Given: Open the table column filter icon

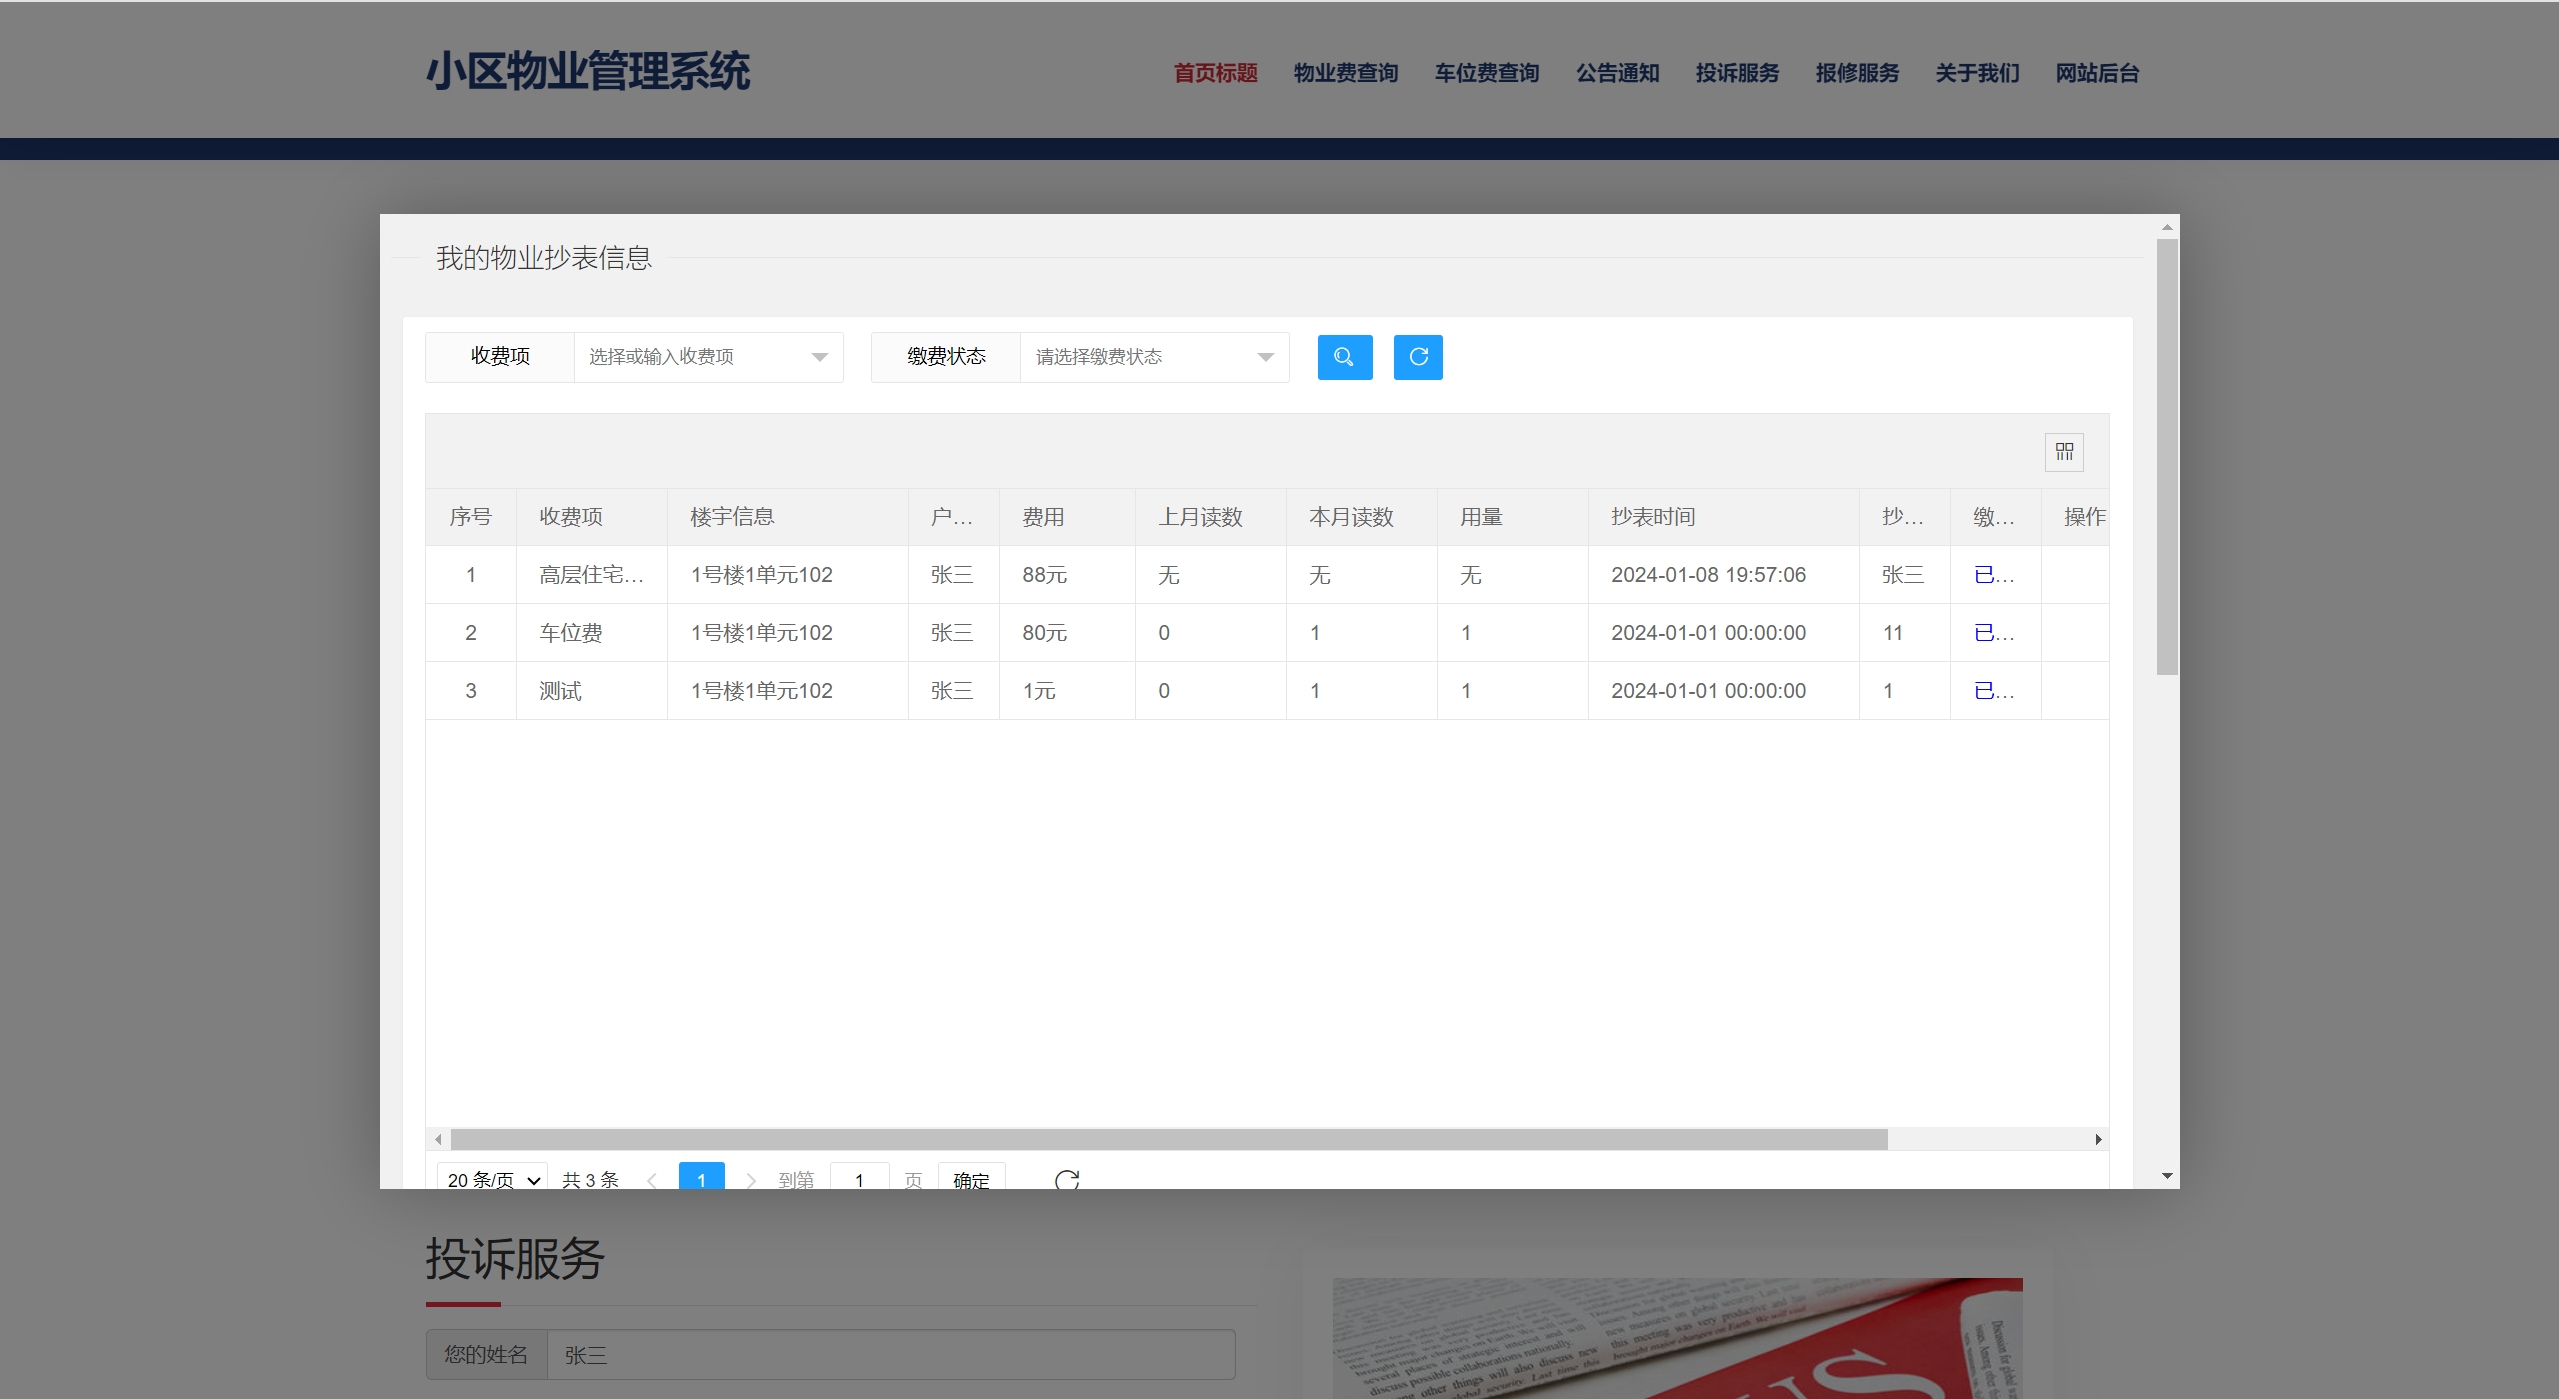Looking at the screenshot, I should [2063, 452].
